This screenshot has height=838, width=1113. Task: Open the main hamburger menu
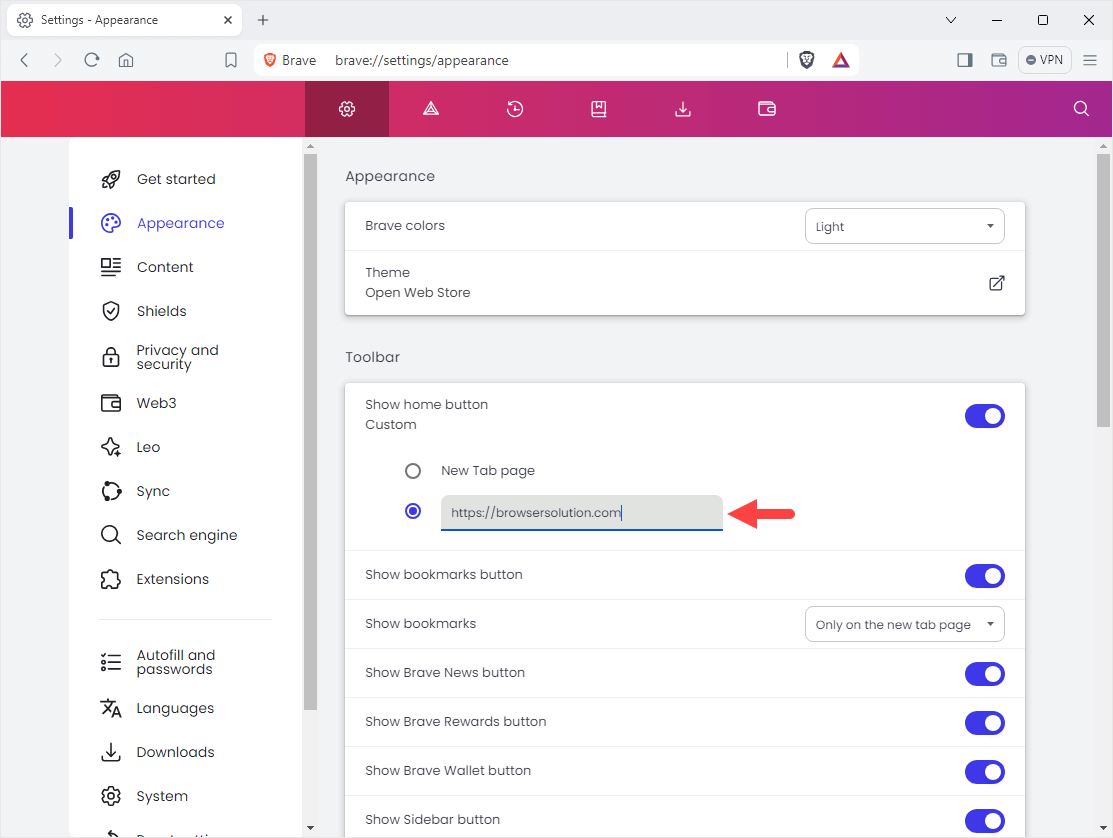(1090, 60)
